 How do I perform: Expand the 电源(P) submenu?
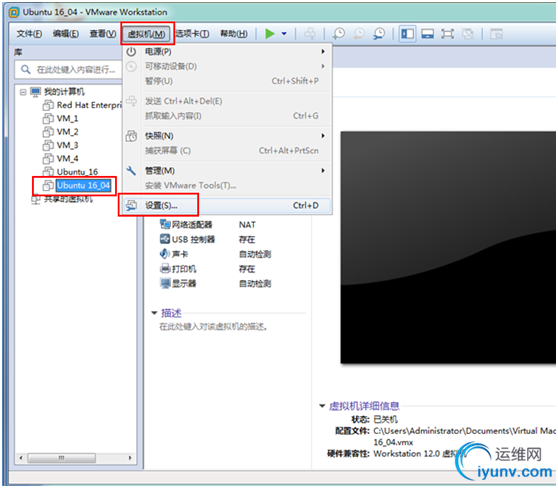(227, 52)
